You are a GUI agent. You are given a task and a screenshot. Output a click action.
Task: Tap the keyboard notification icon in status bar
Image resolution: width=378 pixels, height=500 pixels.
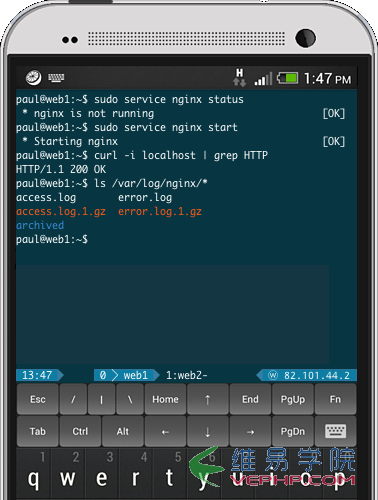(56, 78)
